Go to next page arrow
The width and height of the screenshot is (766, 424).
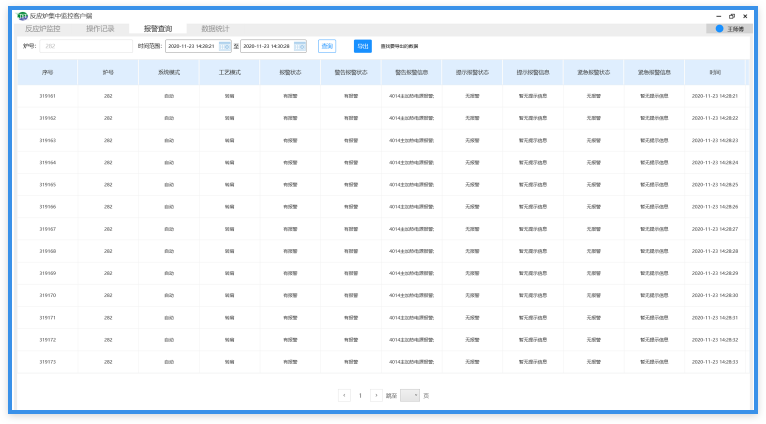376,395
